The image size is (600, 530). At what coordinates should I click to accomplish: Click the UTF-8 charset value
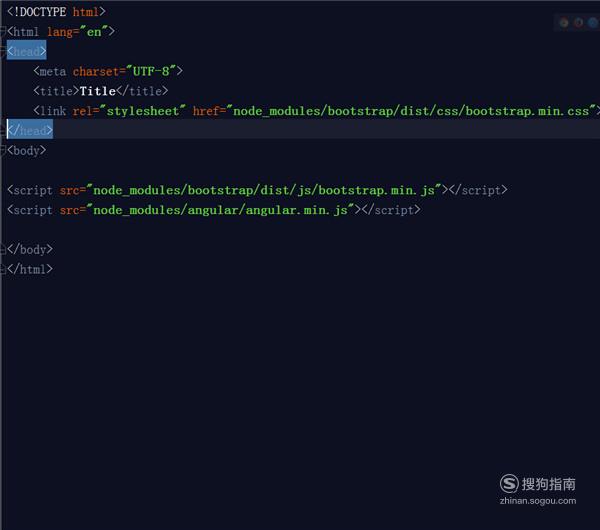click(151, 71)
